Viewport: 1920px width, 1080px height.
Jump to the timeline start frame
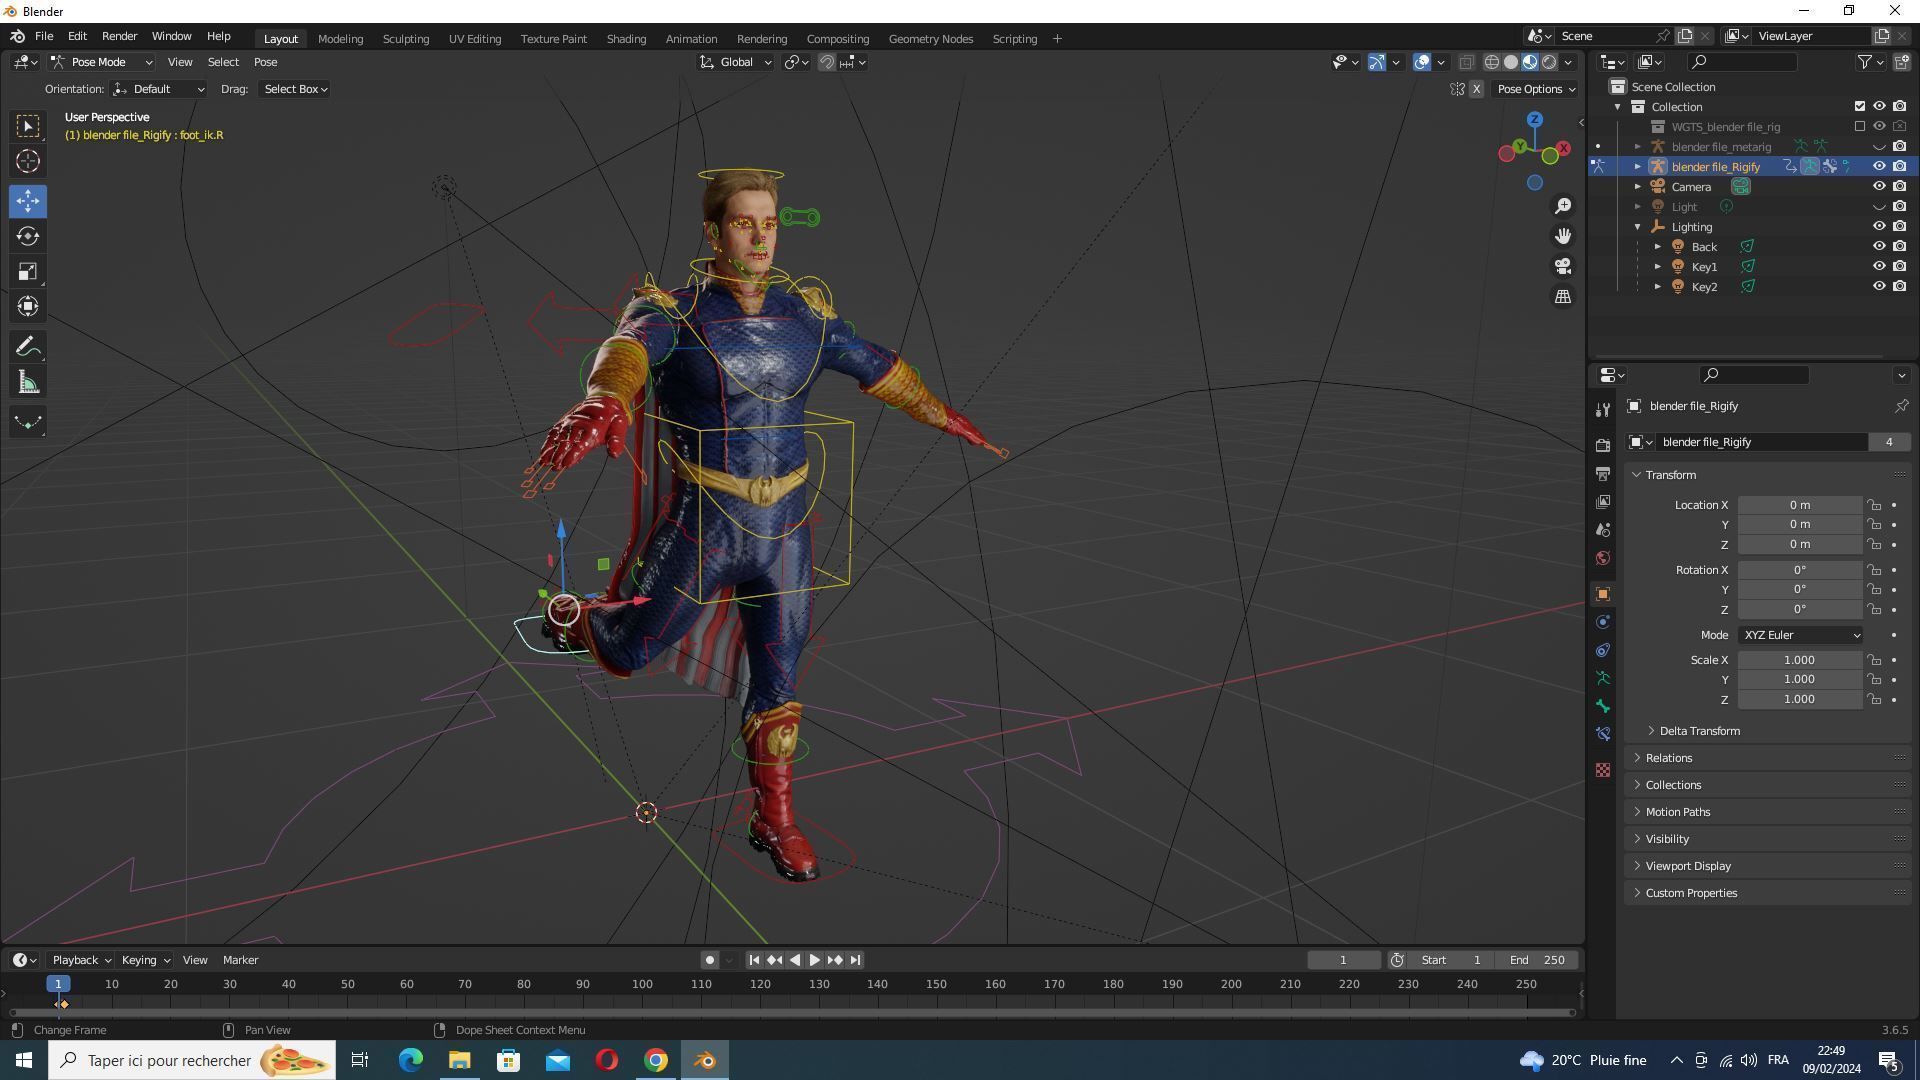coord(754,960)
